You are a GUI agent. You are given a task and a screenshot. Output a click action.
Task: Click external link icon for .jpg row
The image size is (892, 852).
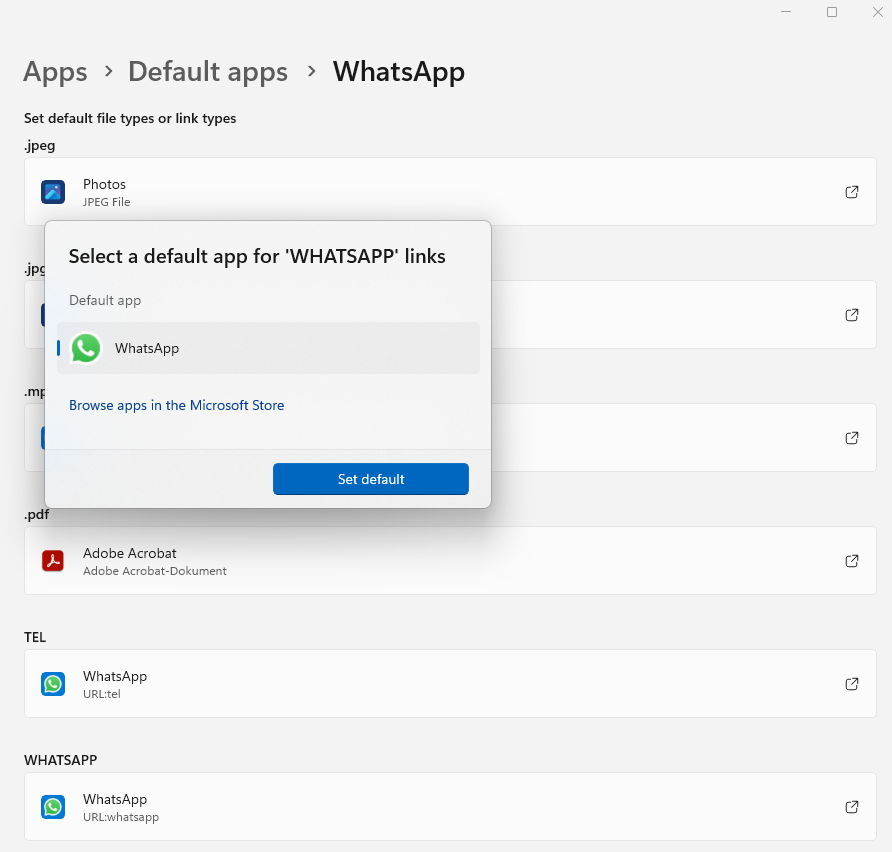coord(852,315)
